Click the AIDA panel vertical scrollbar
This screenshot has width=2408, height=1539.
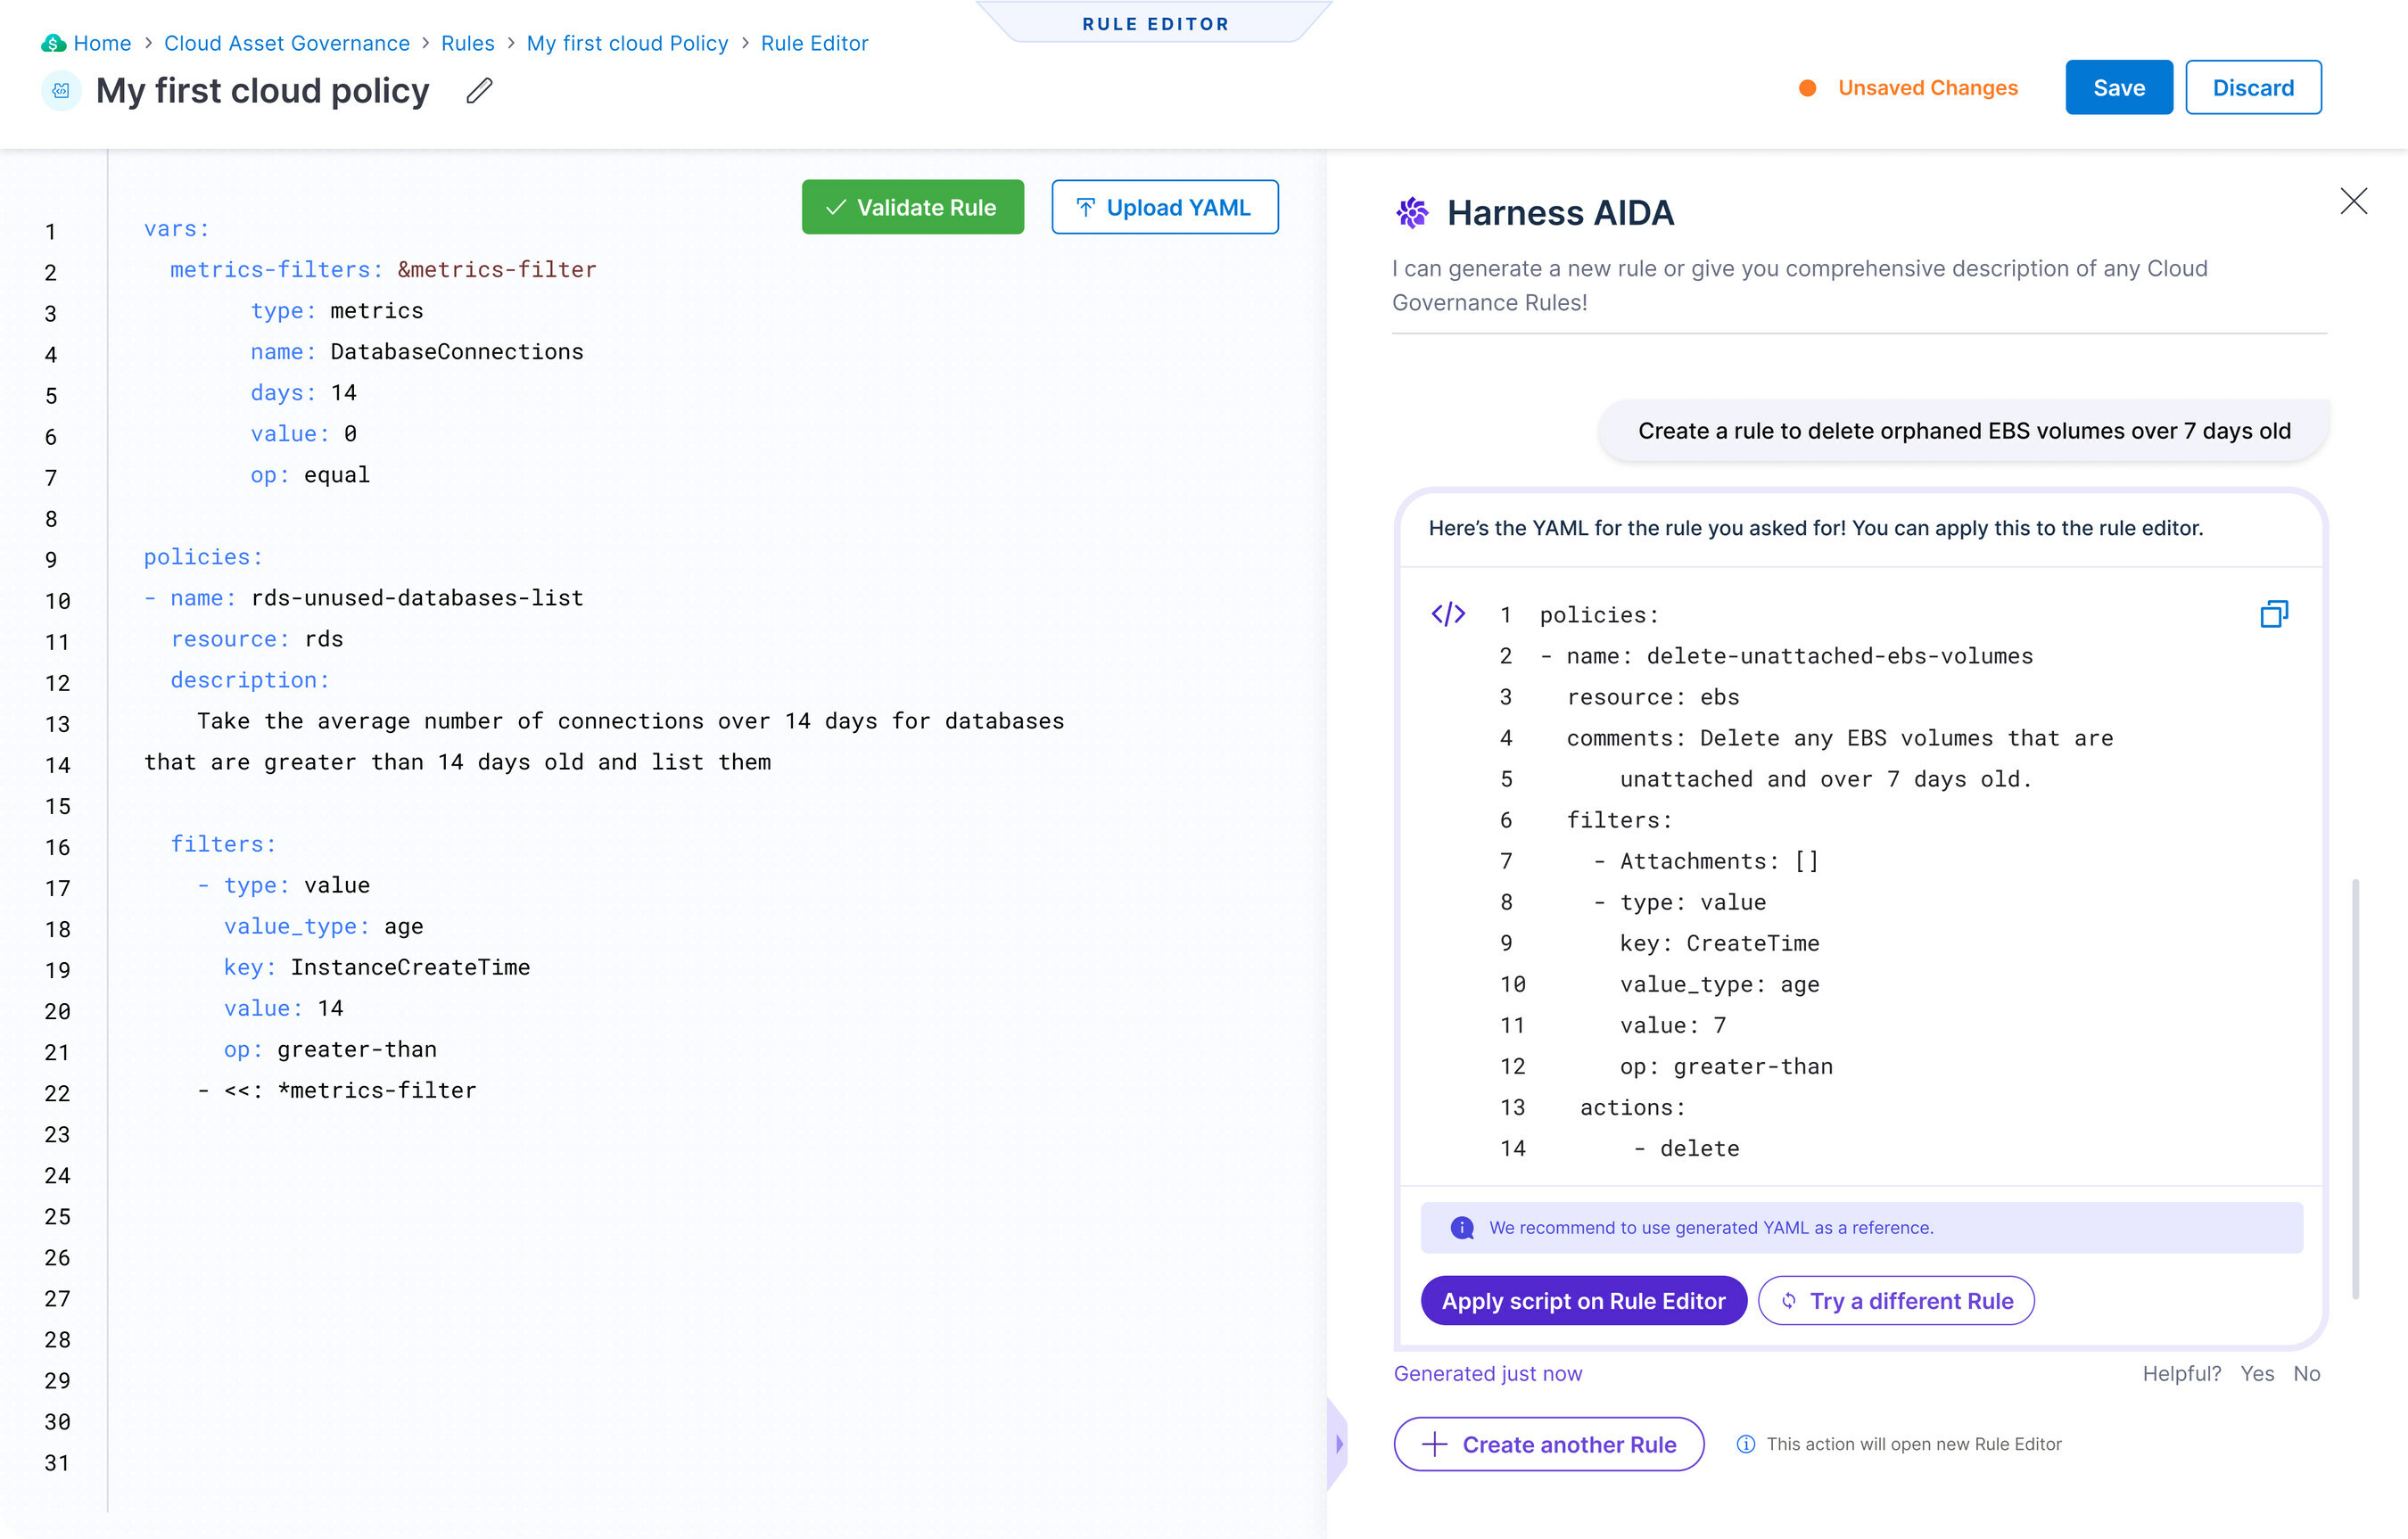coord(2355,1088)
